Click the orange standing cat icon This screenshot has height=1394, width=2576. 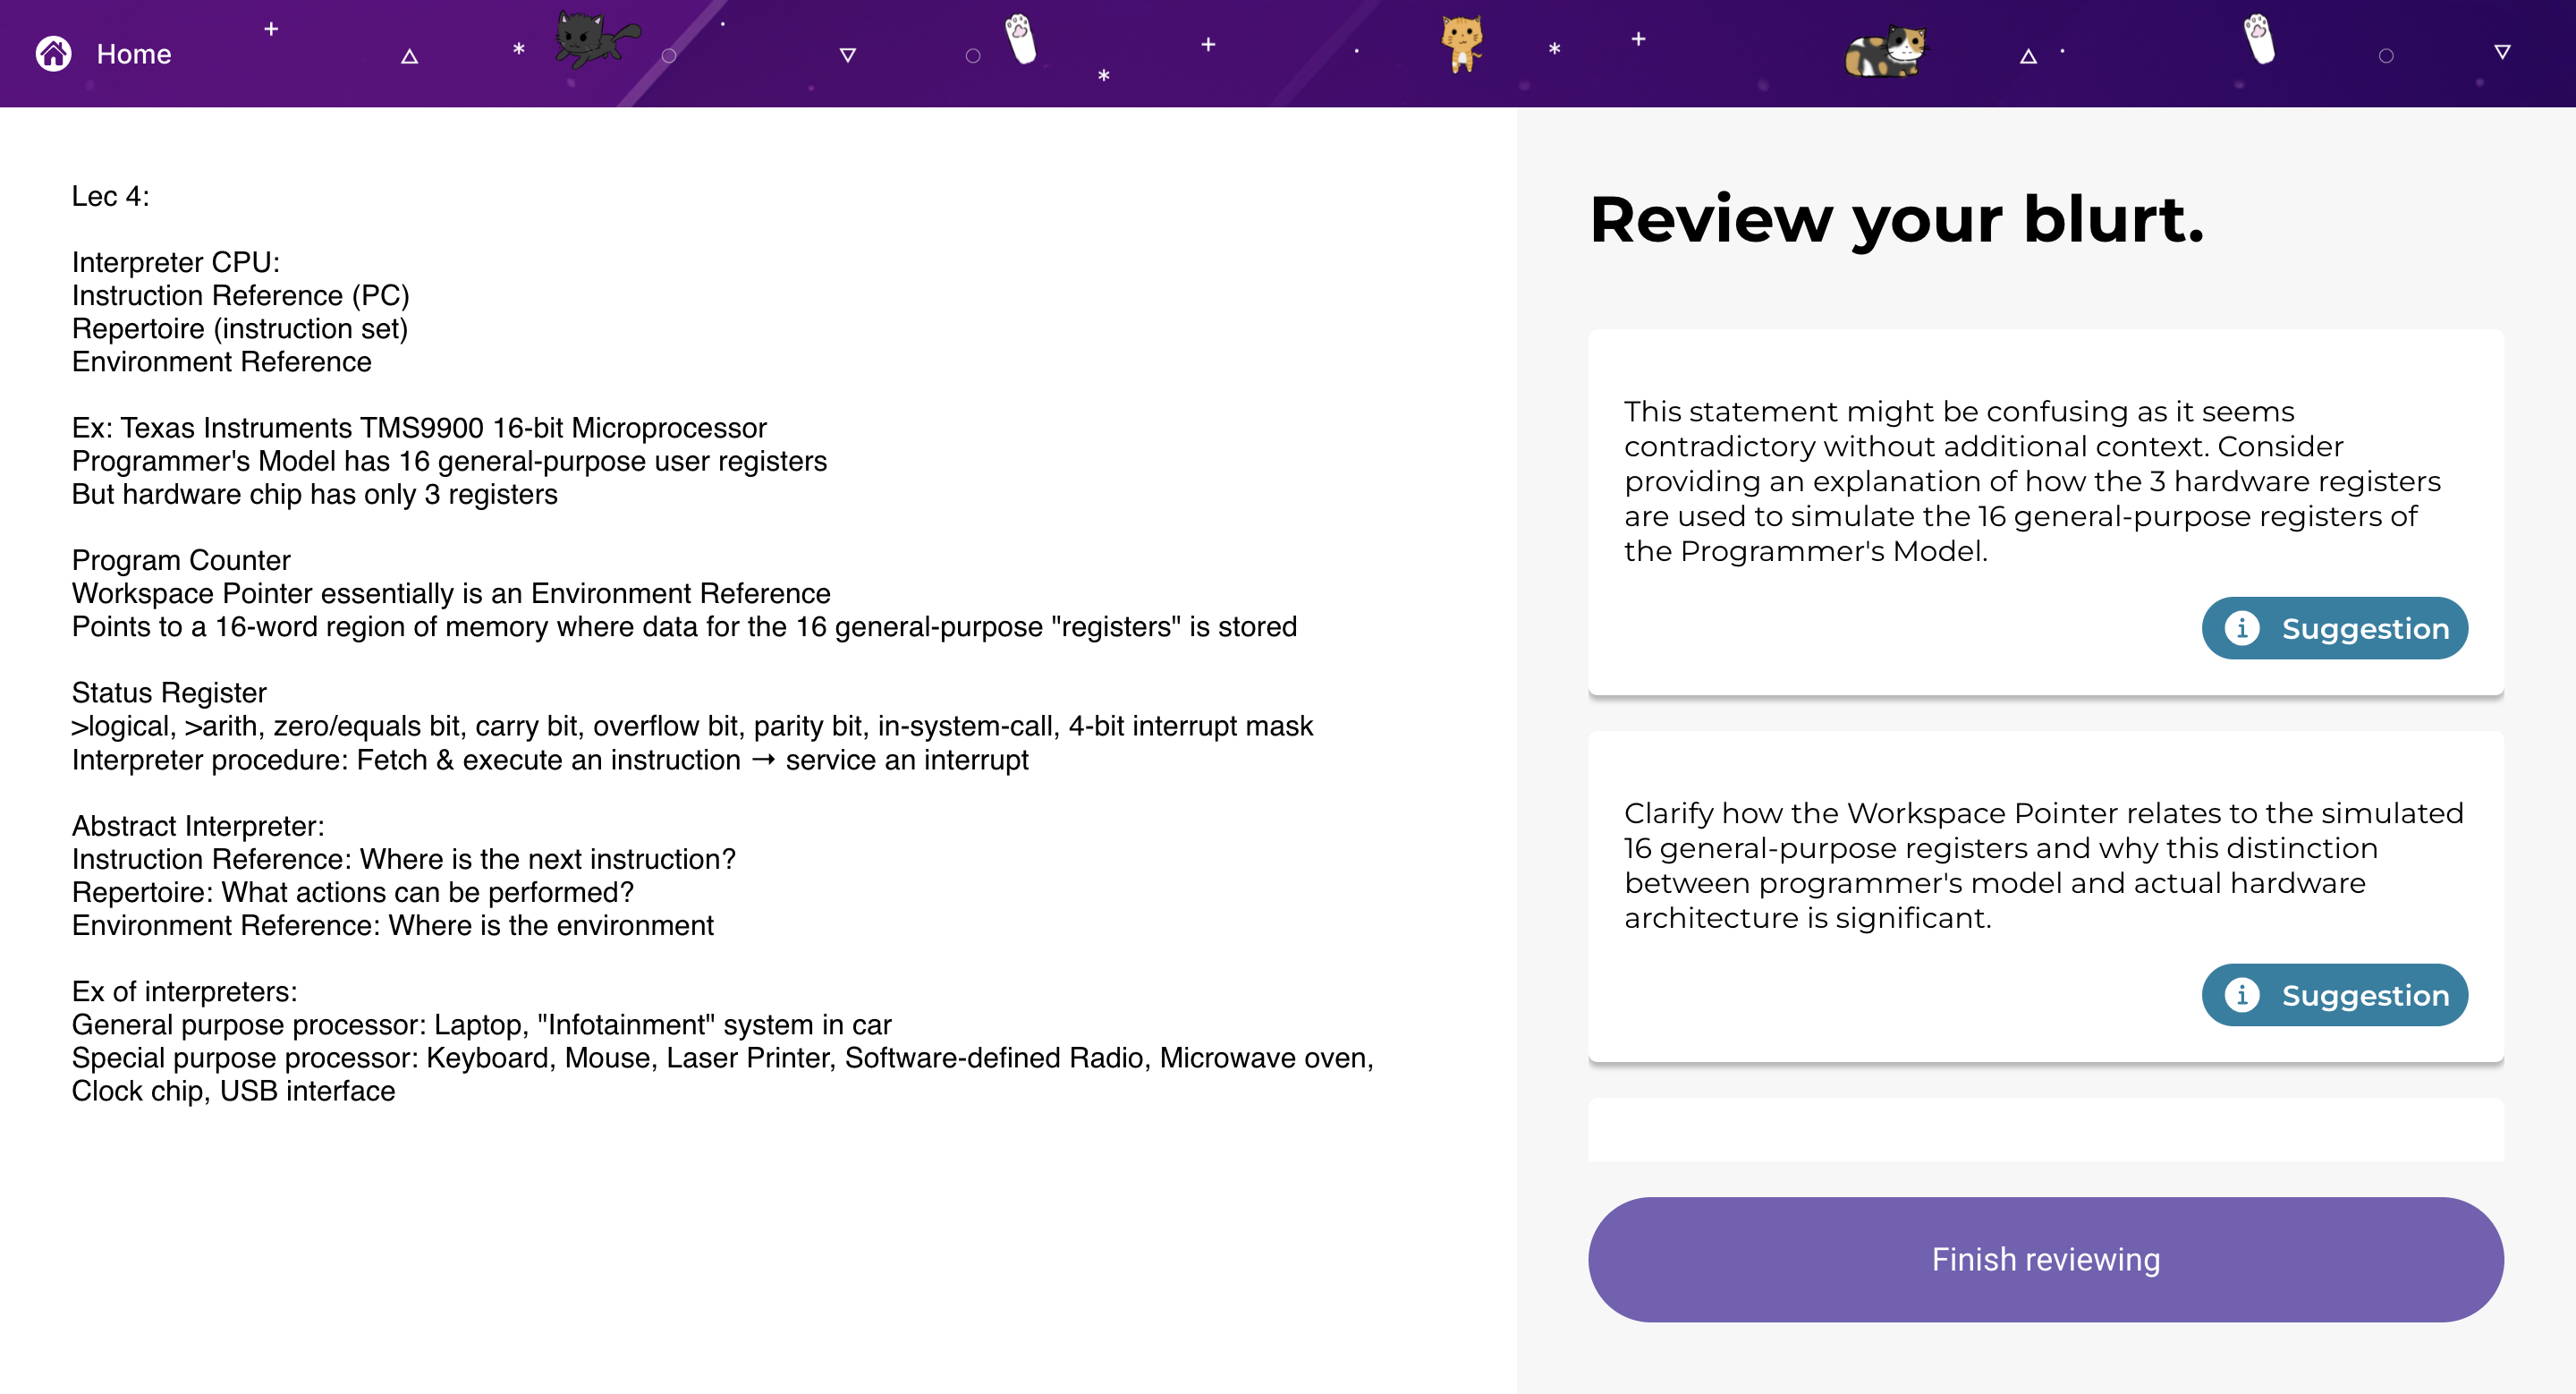click(x=1461, y=44)
